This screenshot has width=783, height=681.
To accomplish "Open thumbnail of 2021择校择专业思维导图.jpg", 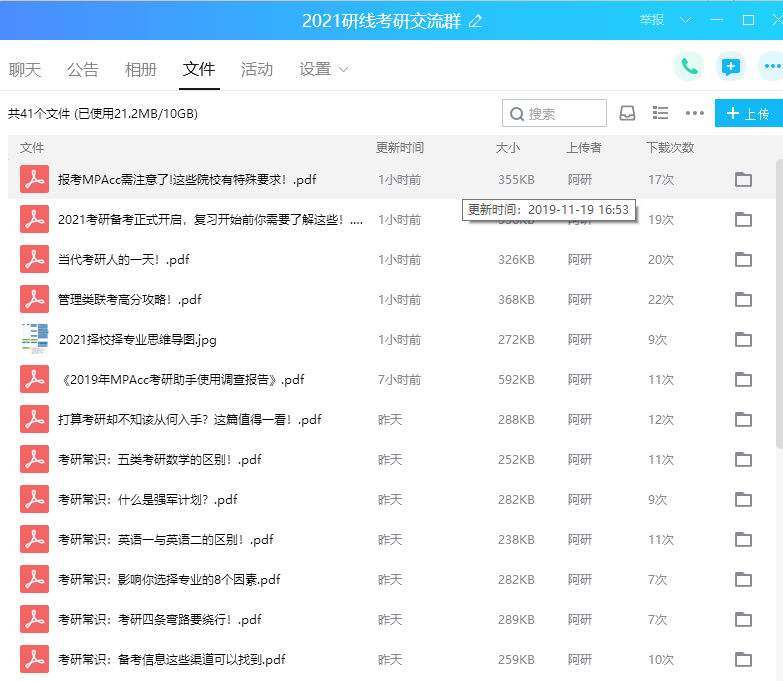I will (x=35, y=339).
